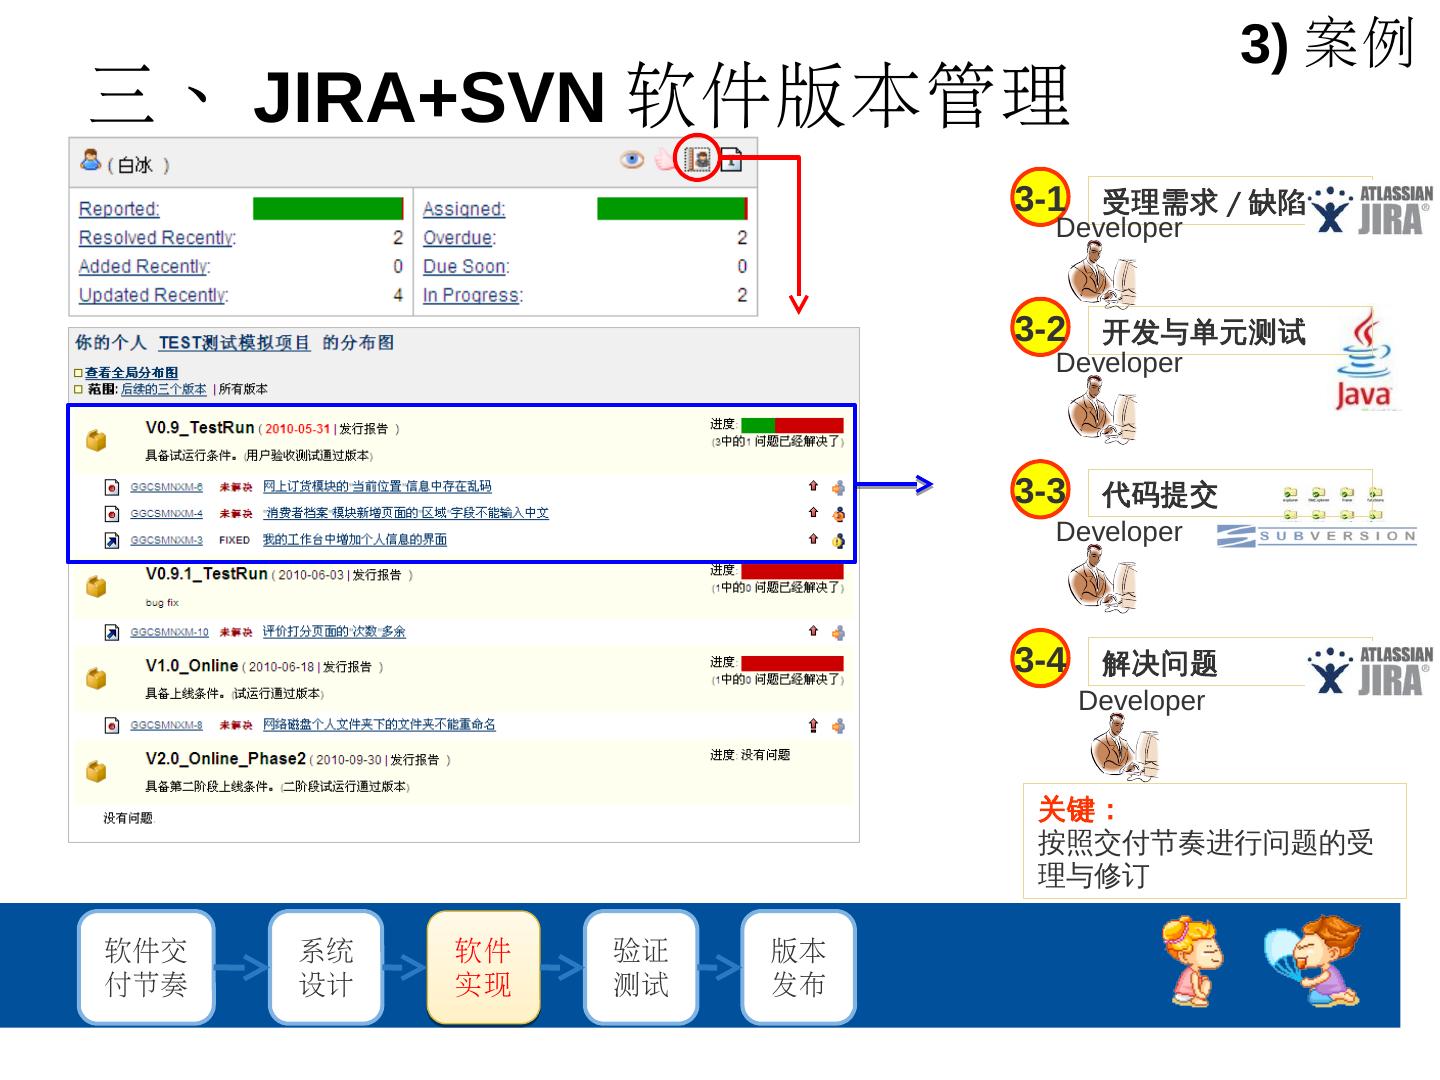The width and height of the screenshot is (1440, 1080).
Task: Click the priority arrow in the GGCSMNXM-3 row
Action: 813,539
